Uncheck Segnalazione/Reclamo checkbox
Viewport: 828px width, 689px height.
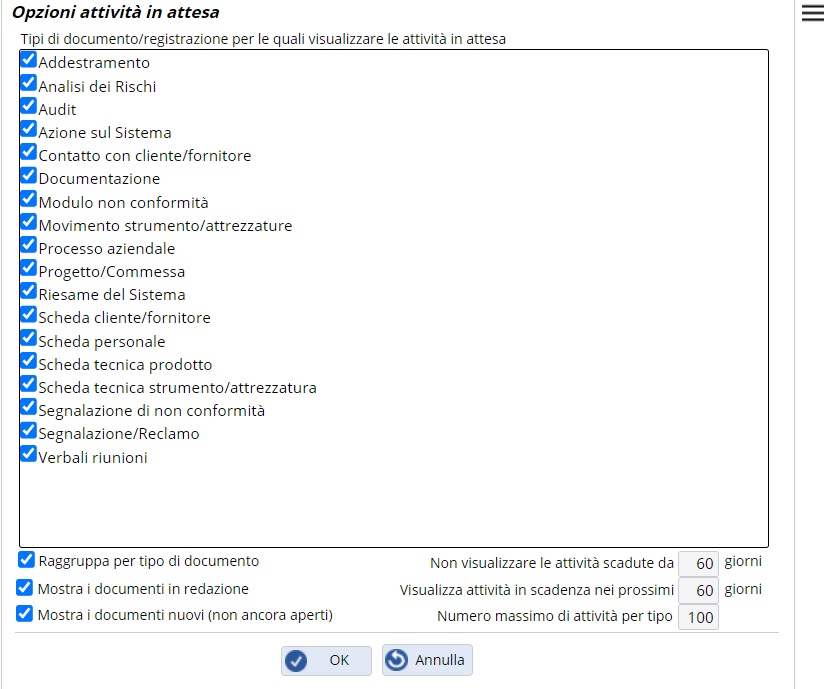29,432
